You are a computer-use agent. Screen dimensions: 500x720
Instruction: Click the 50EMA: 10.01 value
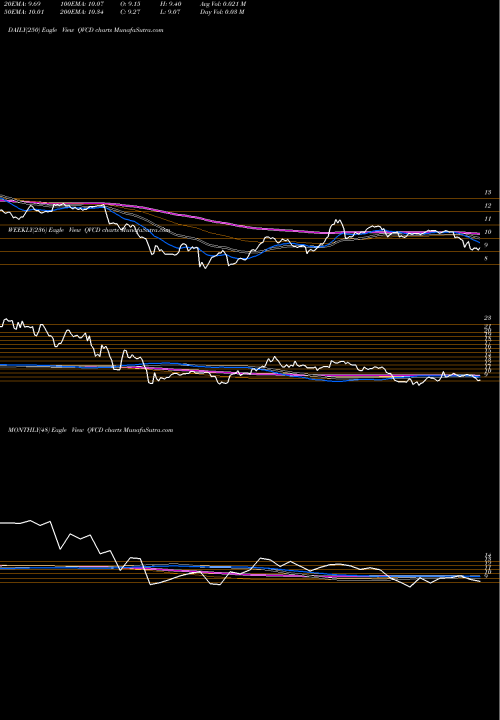point(24,12)
